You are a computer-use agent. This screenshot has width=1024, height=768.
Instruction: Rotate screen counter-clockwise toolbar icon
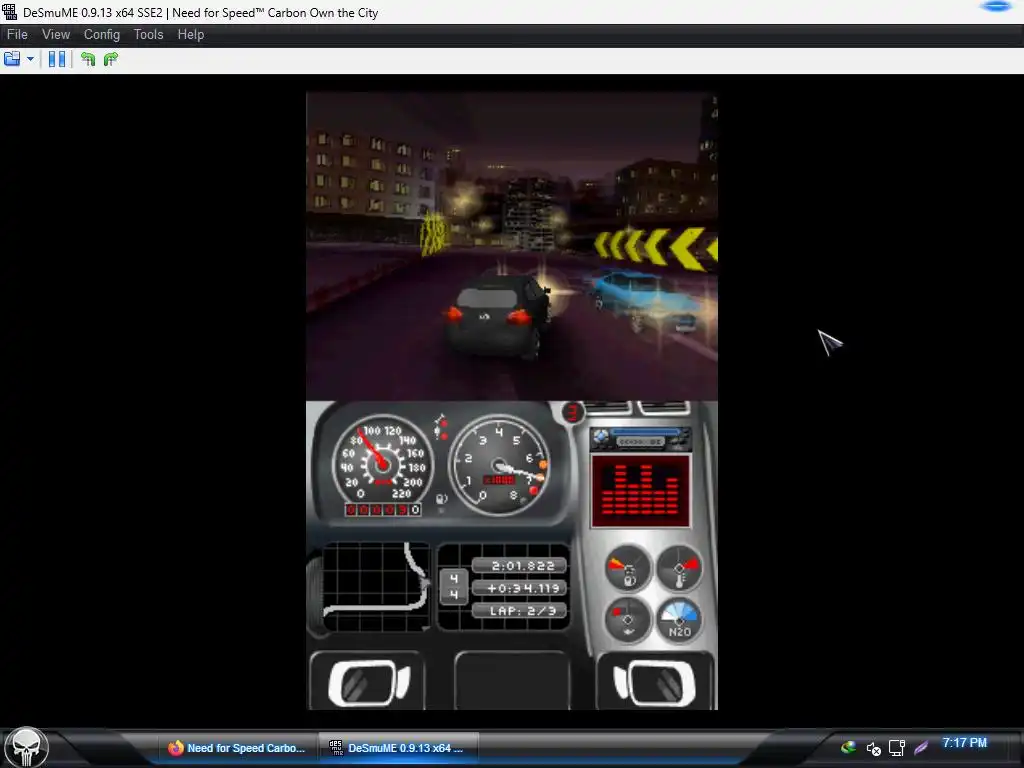coord(88,59)
